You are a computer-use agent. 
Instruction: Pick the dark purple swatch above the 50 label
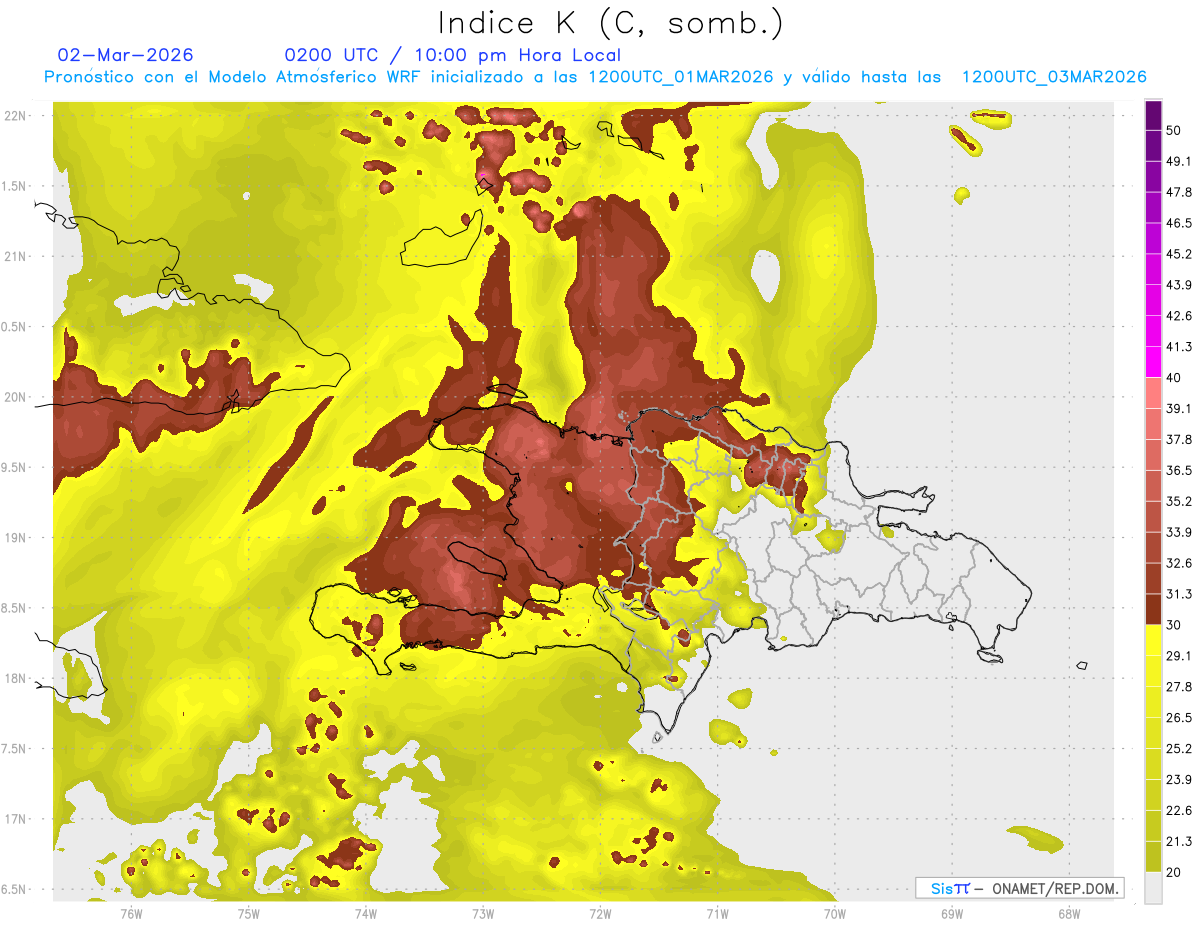tap(1153, 115)
